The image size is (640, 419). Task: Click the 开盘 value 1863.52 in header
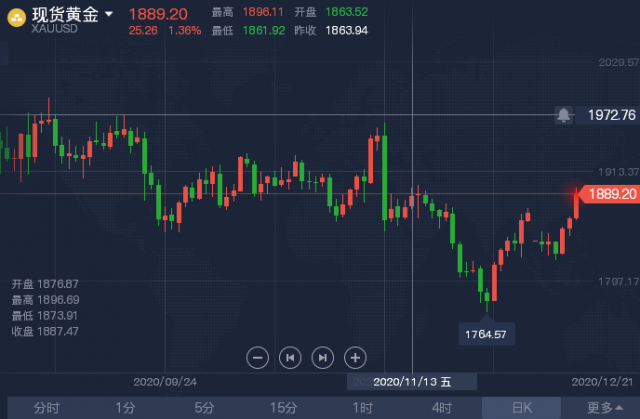click(x=347, y=12)
